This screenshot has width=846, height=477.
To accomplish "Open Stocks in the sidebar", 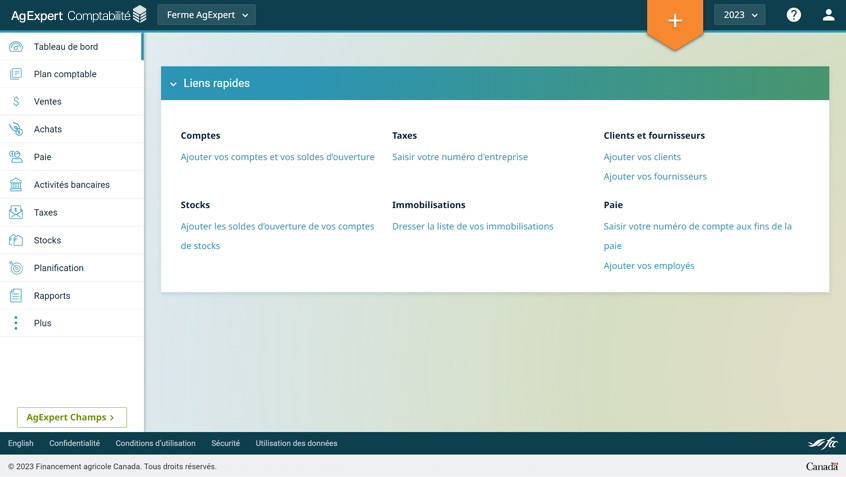I will pos(72,240).
